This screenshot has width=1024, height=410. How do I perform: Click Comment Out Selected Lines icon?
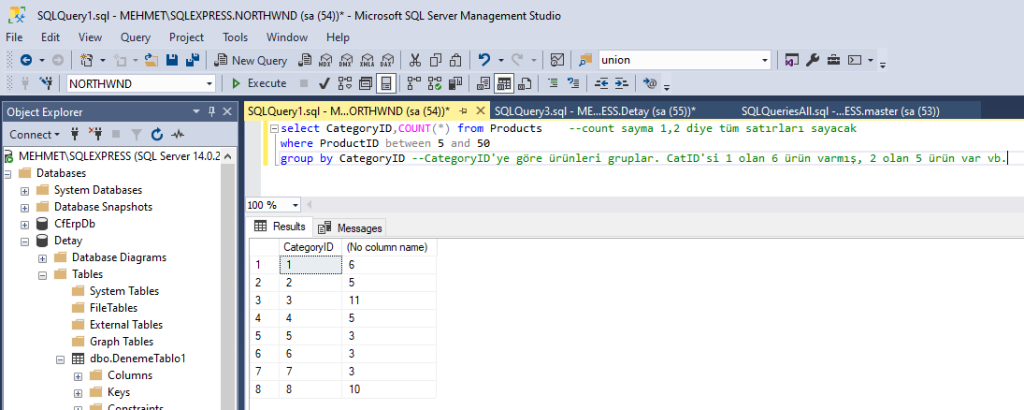(552, 83)
